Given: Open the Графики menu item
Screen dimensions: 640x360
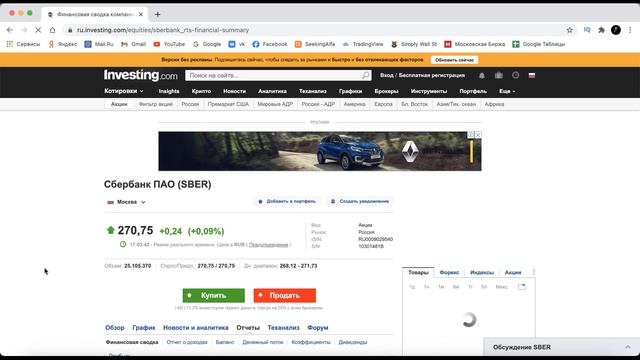Looking at the screenshot, I should [x=350, y=91].
